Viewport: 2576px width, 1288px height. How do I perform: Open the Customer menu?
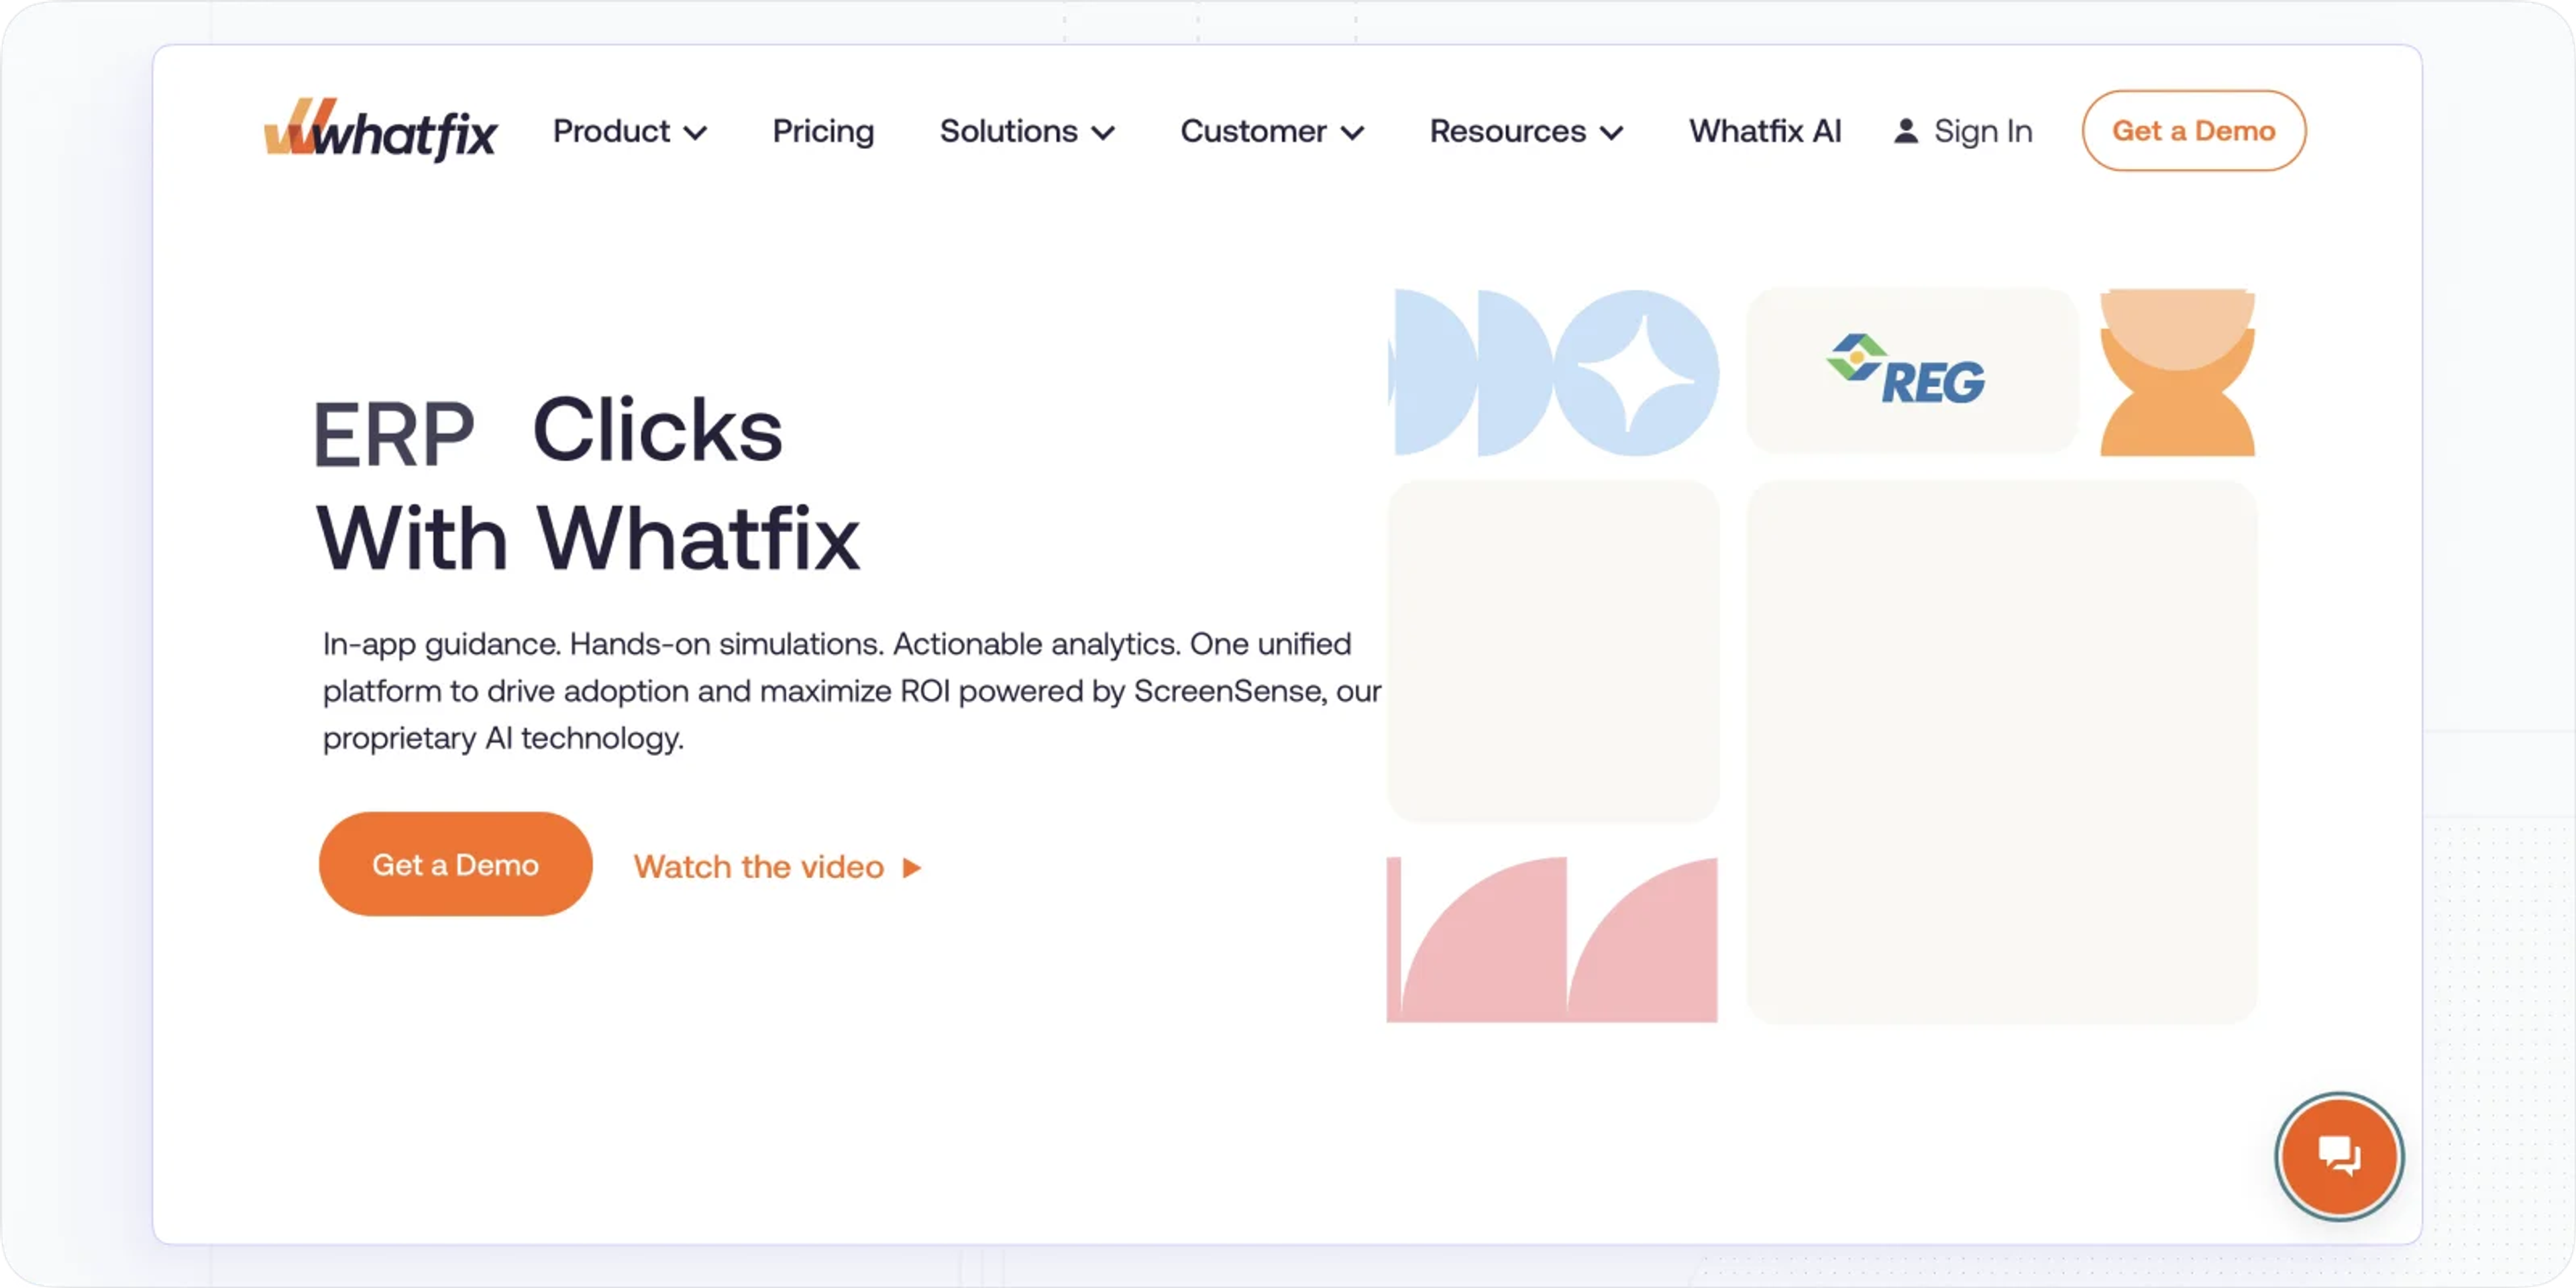1272,131
